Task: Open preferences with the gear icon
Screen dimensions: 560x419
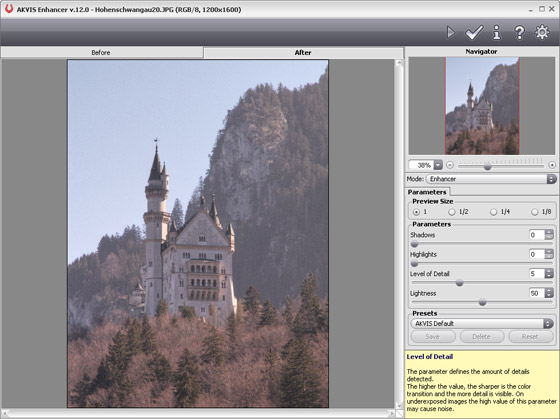Action: [542, 32]
